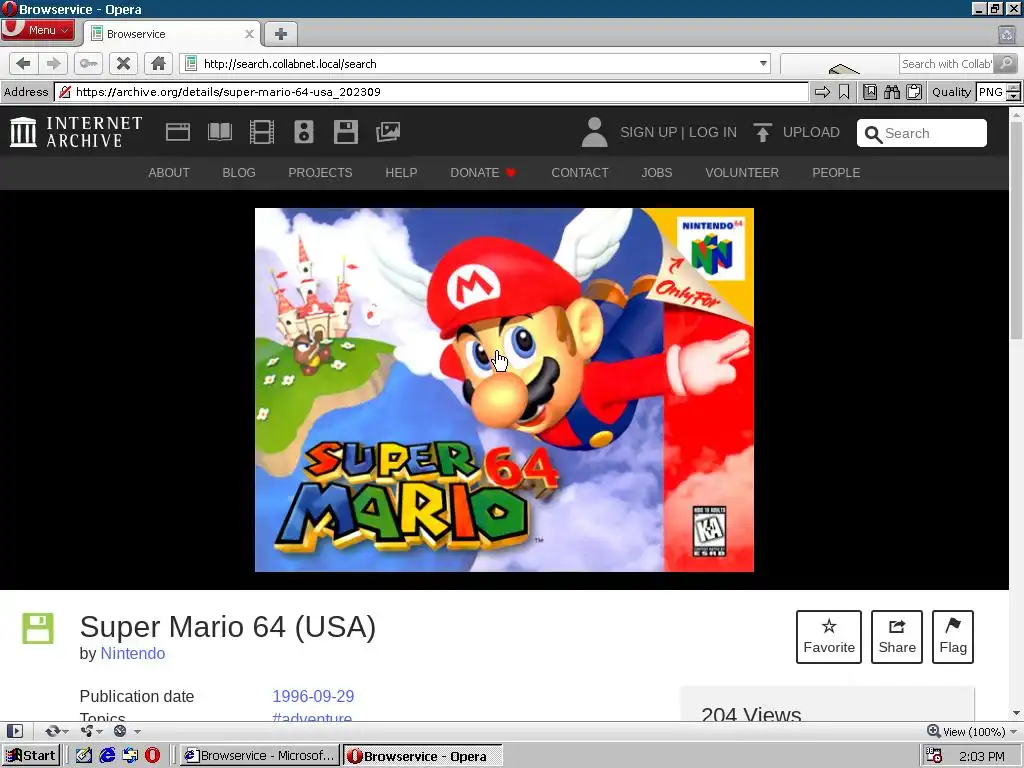
Task: Launch Internet Explorer from quick launch
Action: coord(107,756)
